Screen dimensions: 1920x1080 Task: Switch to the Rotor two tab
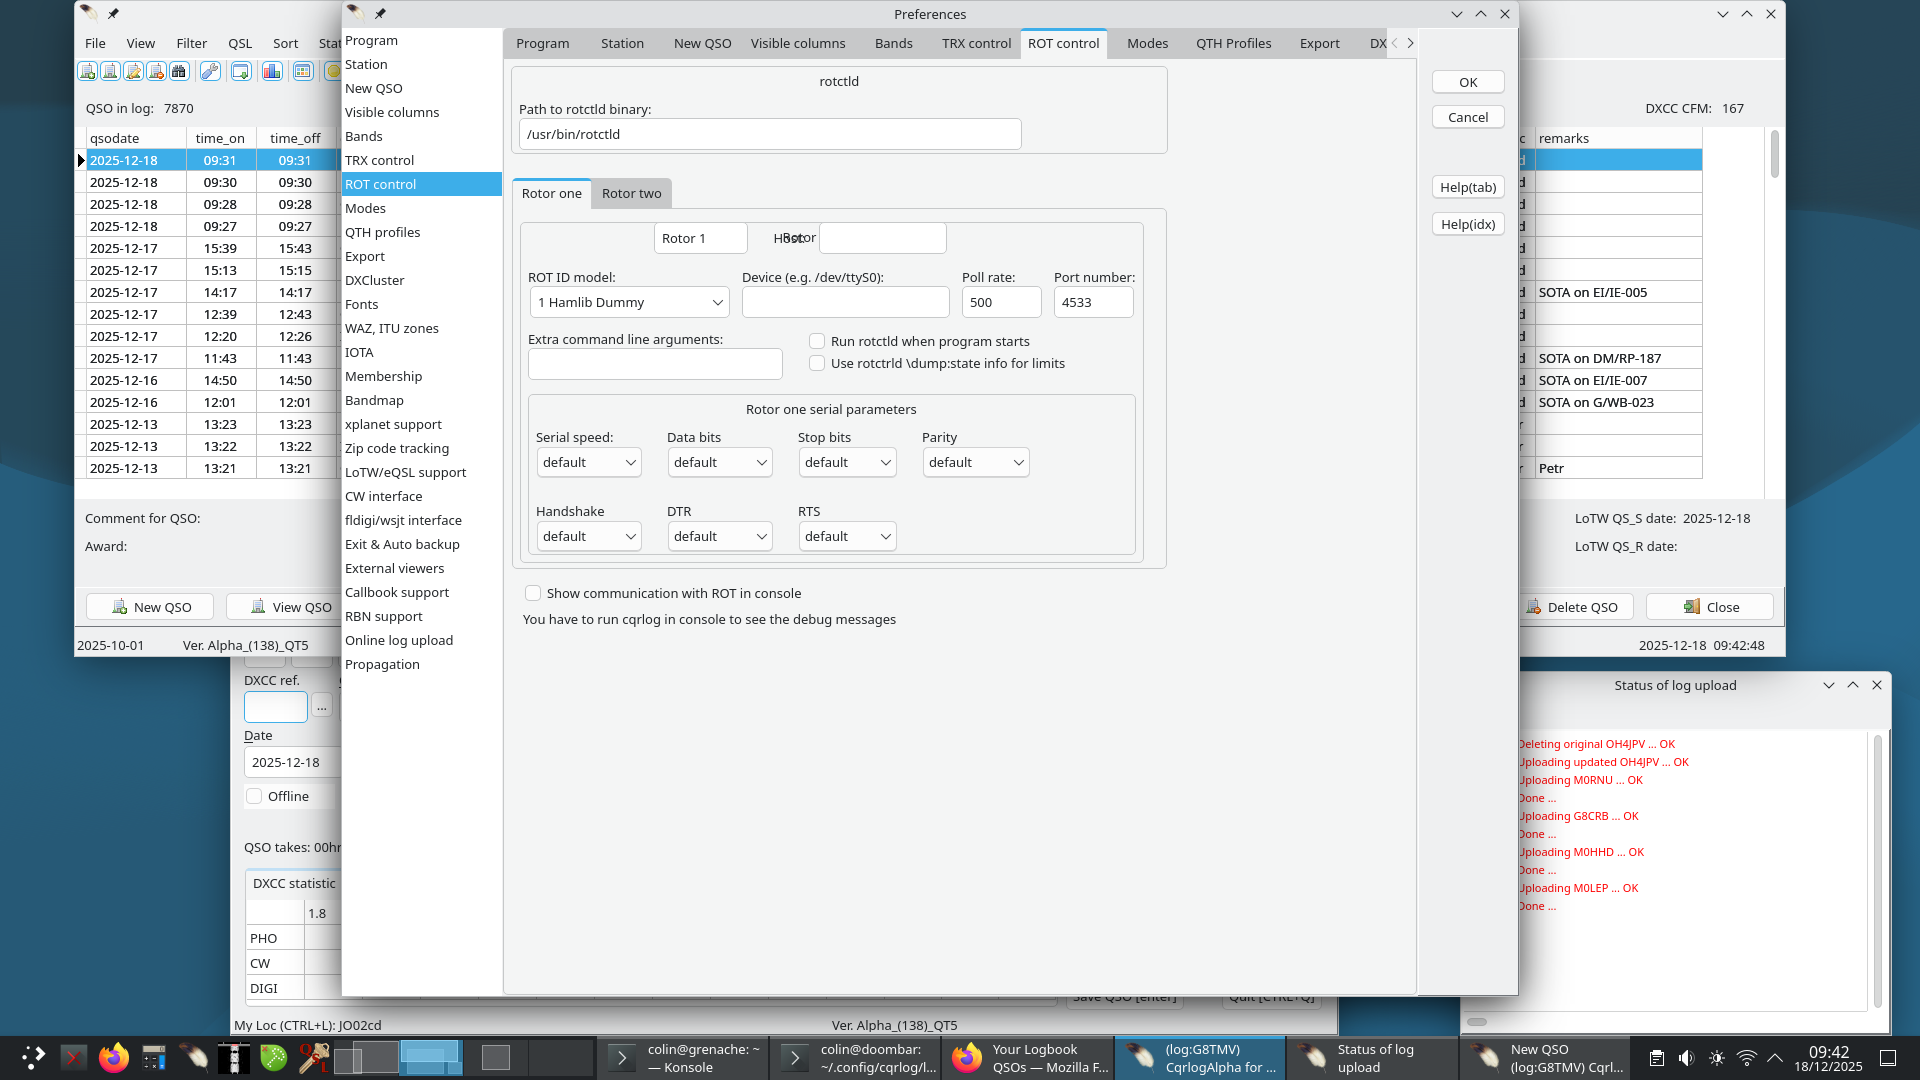tap(631, 194)
